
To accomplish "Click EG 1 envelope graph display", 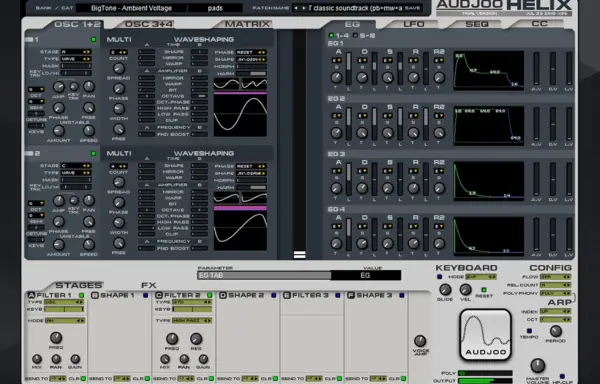I will (x=489, y=71).
